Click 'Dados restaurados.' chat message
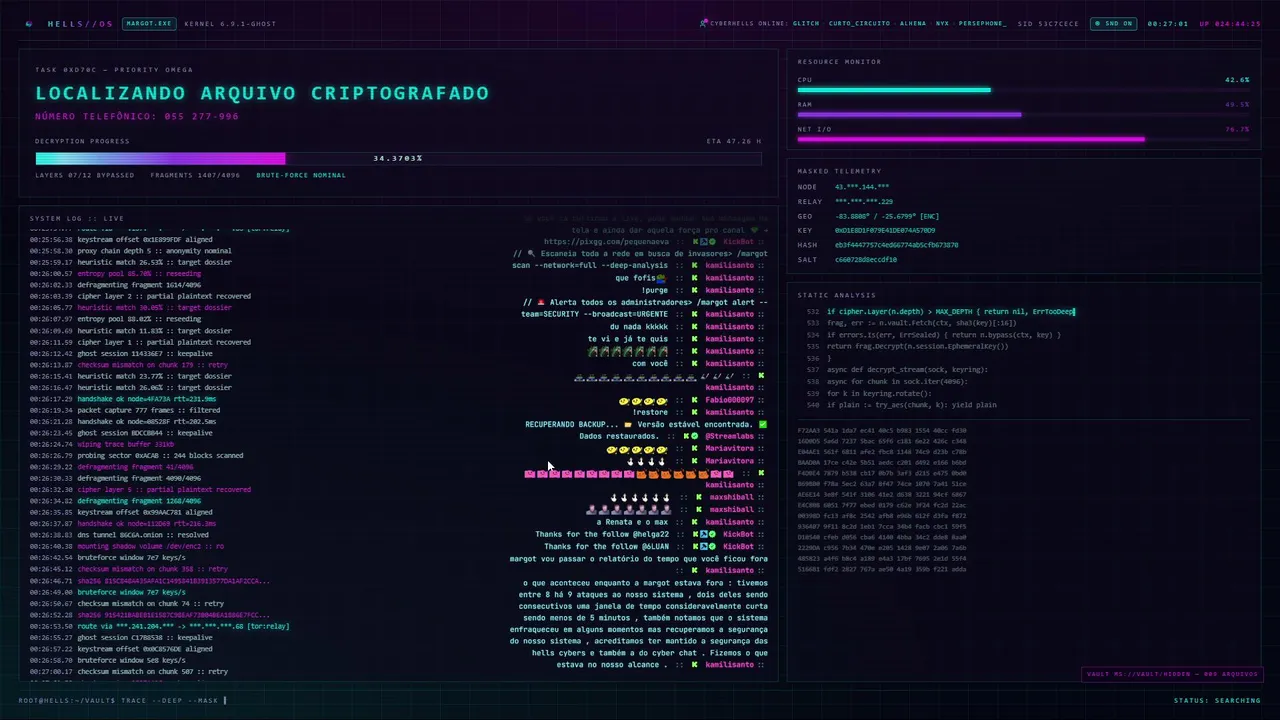The image size is (1280, 720). [619, 436]
